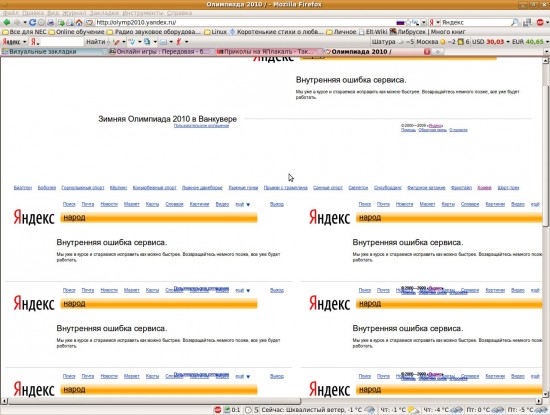Click the Найти button in Yandex bar
The height and width of the screenshot is (415, 550).
(x=95, y=42)
